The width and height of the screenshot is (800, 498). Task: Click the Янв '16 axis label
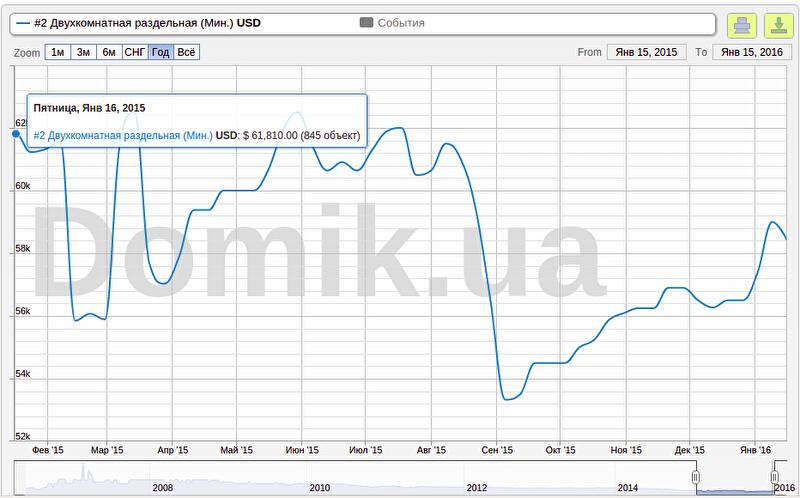tap(756, 450)
